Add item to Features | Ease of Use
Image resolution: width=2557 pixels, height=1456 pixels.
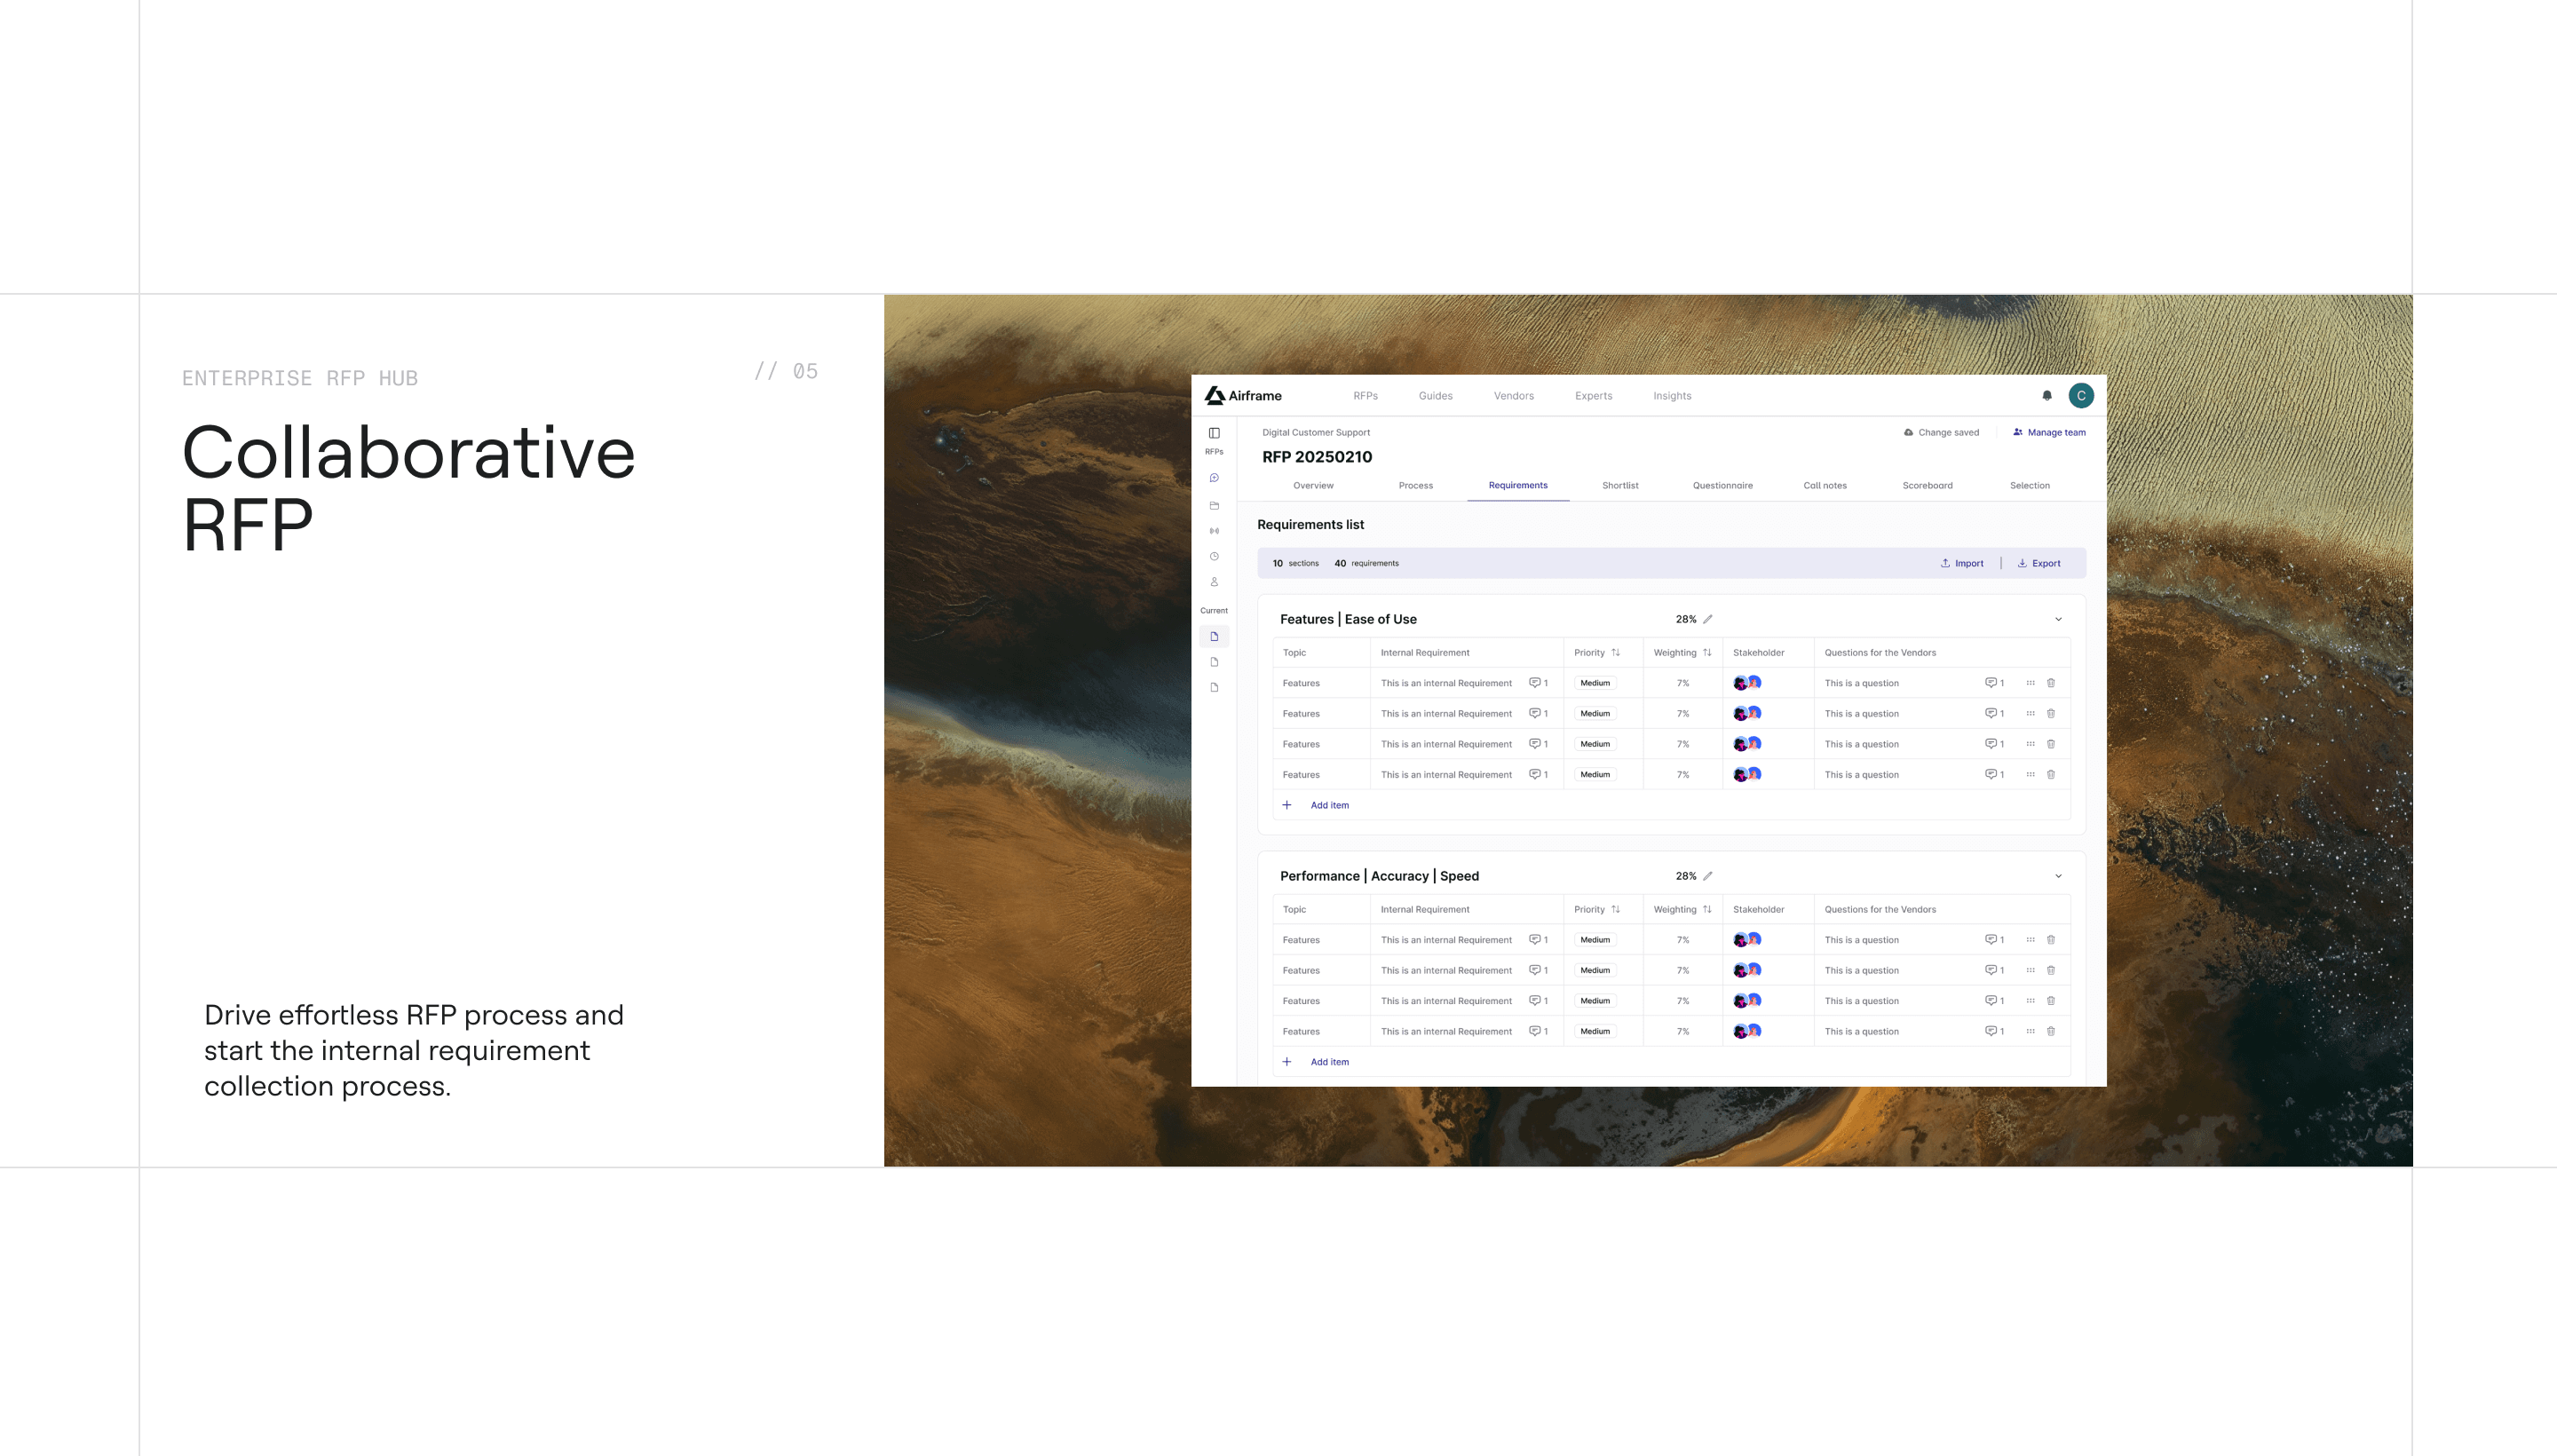point(1316,806)
